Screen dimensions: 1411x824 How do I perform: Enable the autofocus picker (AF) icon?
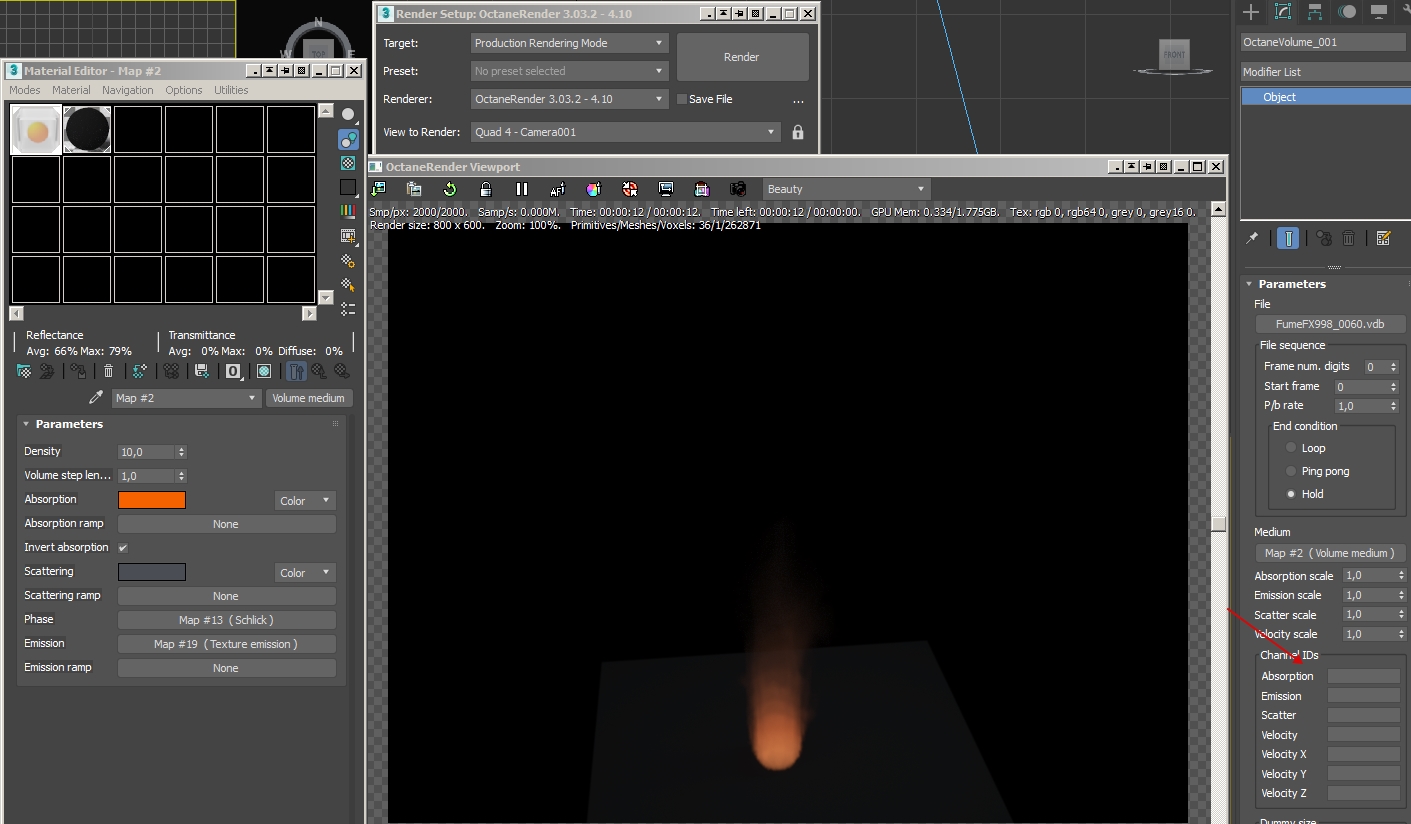(558, 189)
